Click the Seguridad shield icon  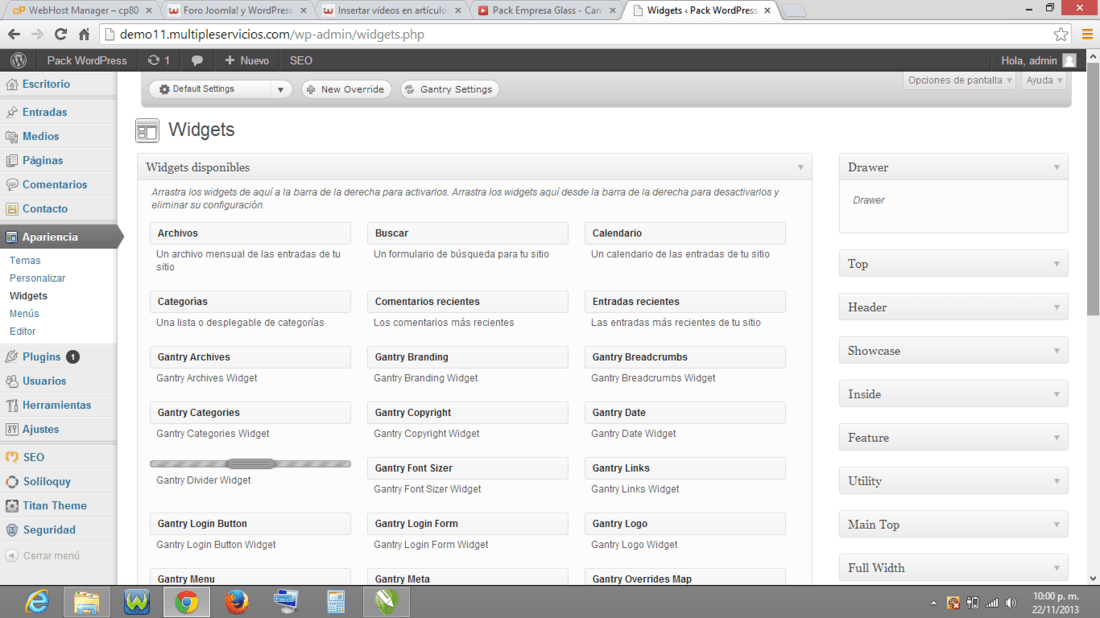[12, 530]
